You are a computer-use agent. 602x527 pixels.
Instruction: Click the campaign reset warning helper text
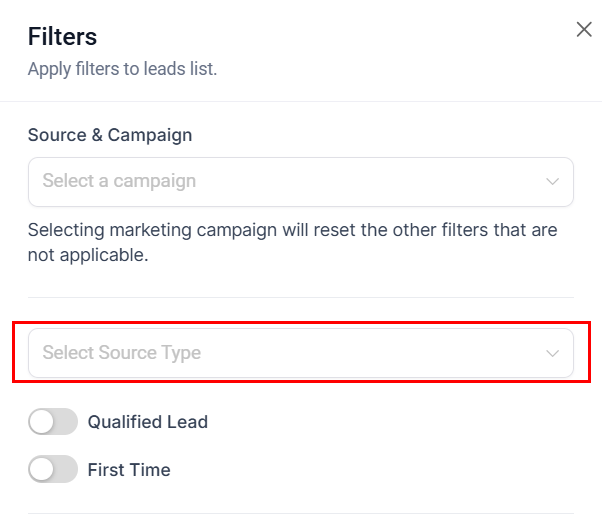pos(292,230)
